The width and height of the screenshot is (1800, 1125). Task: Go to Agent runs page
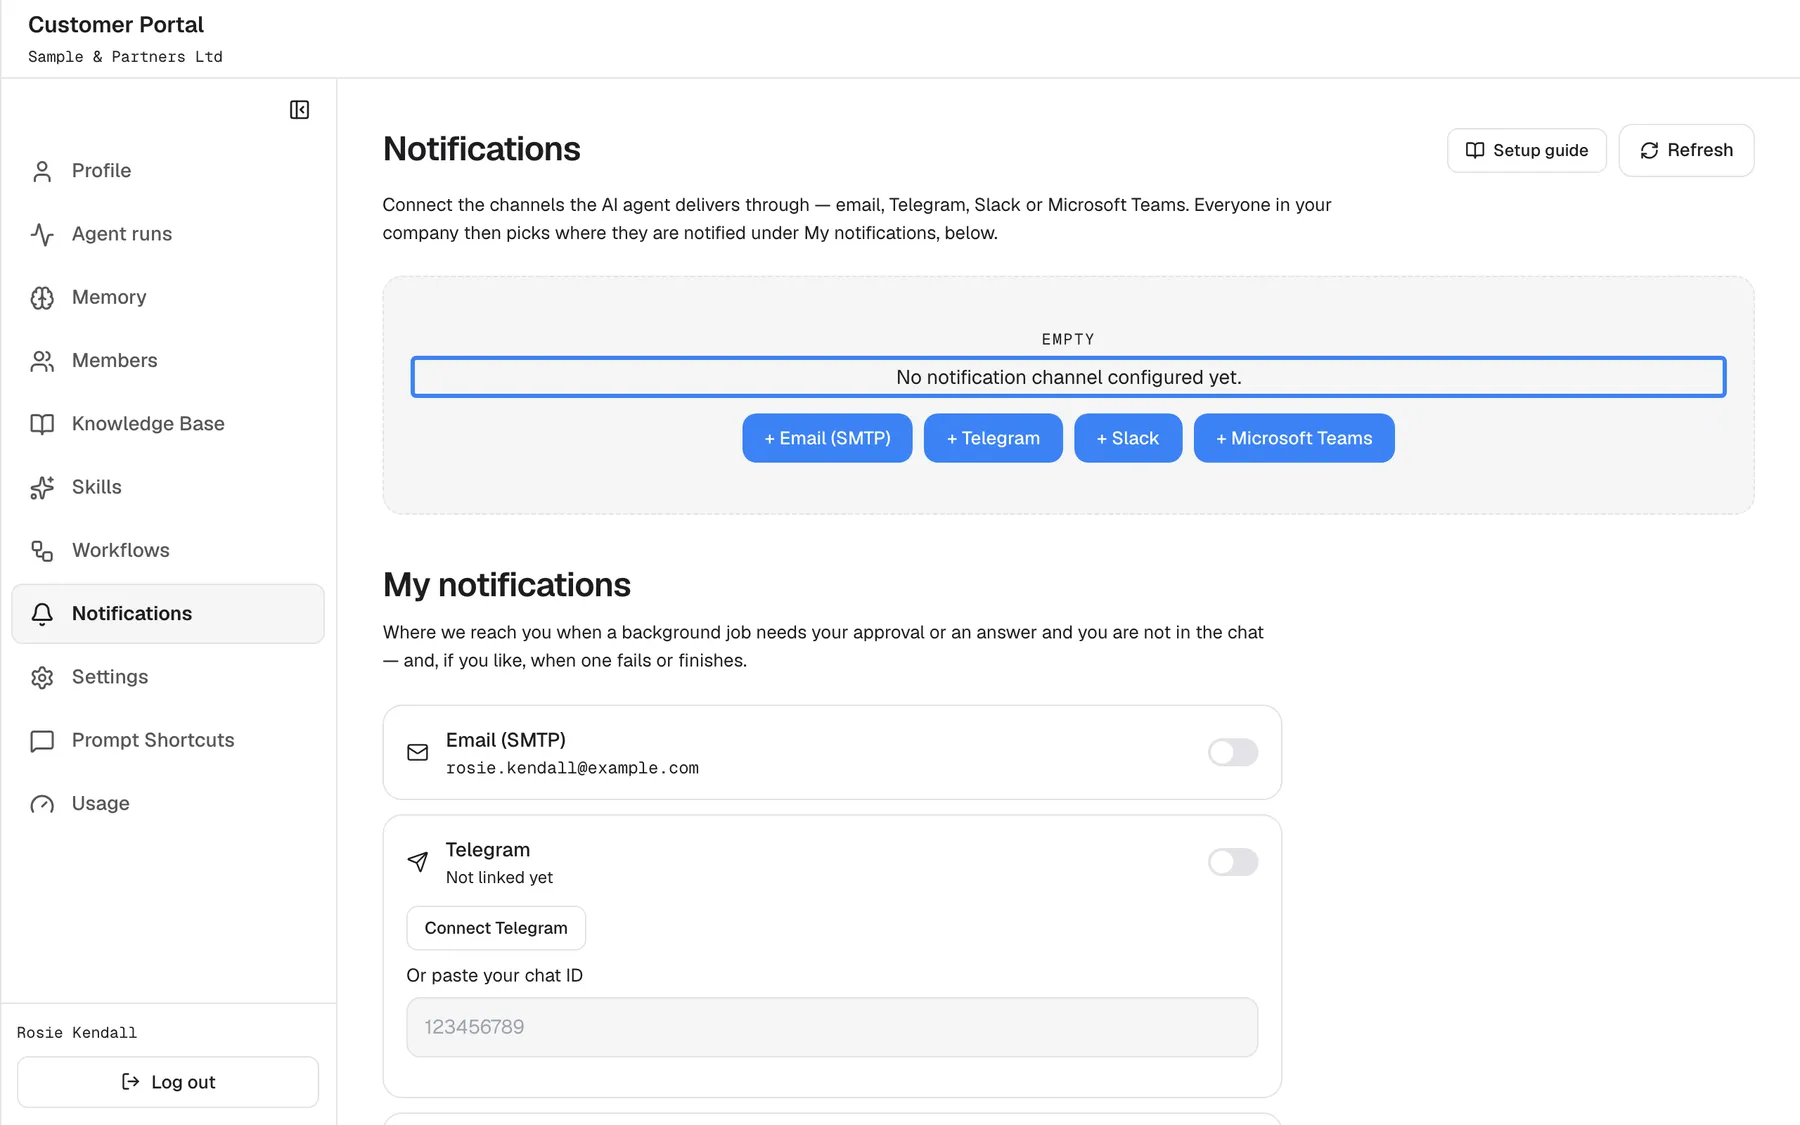[168, 234]
